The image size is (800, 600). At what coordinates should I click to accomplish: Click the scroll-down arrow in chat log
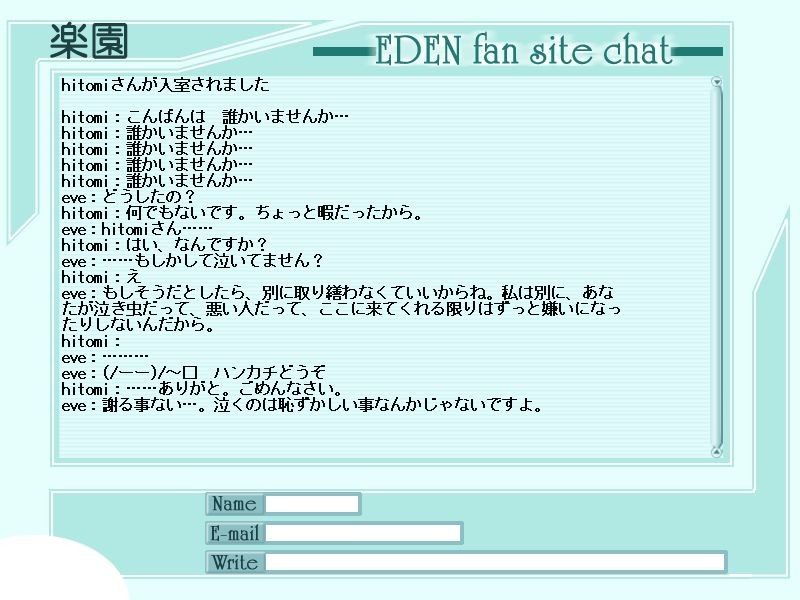coord(716,452)
